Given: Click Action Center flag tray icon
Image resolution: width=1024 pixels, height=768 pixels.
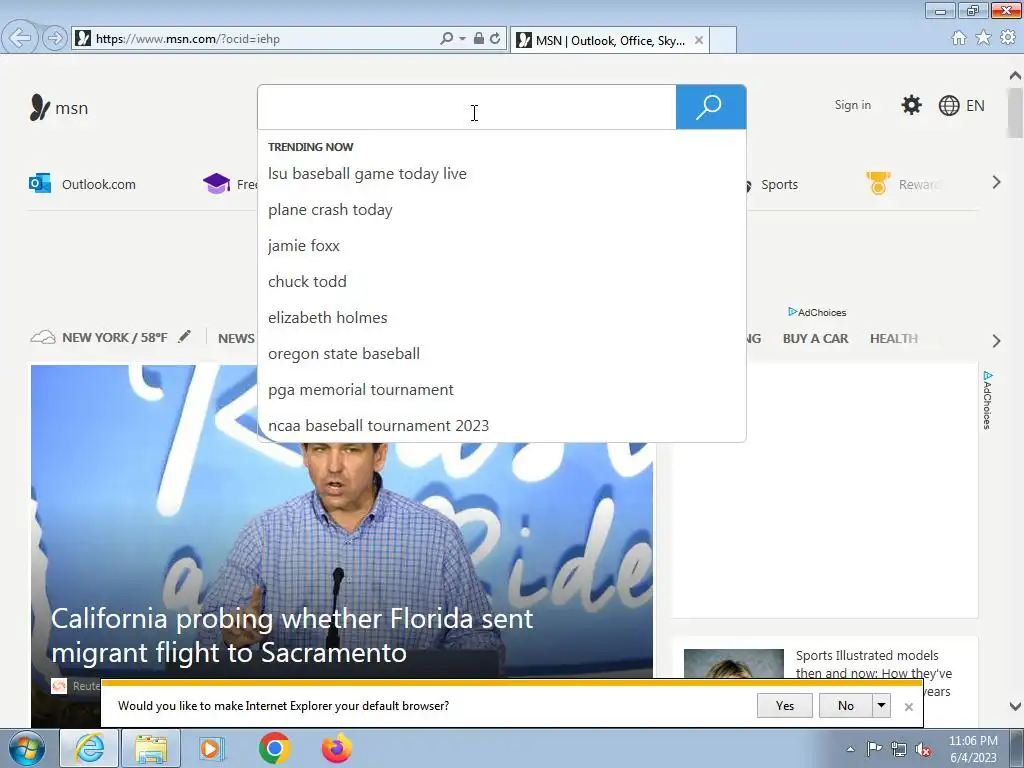Looking at the screenshot, I should pyautogui.click(x=874, y=749).
